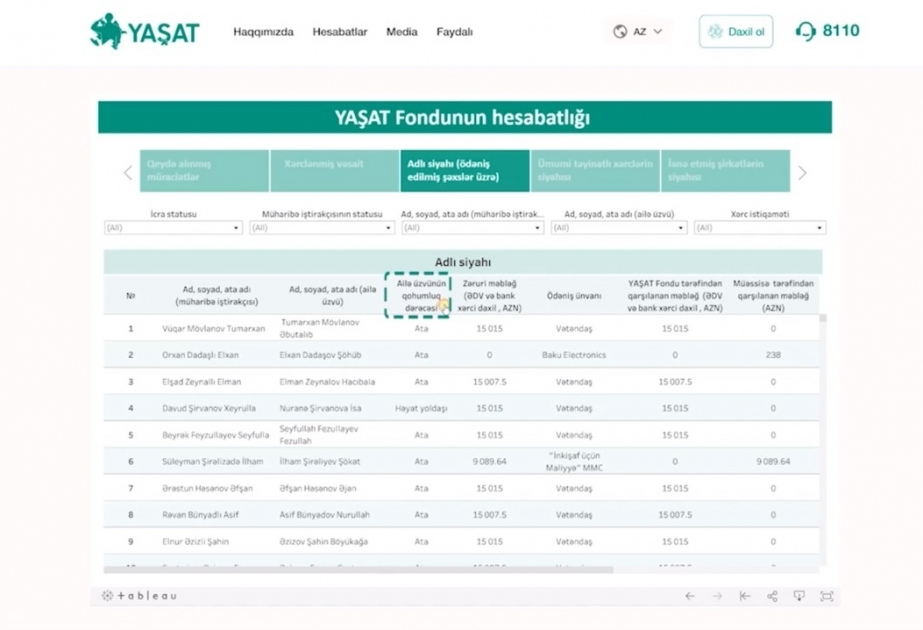The image size is (923, 630).
Task: Click the YAŞAT logo
Action: coord(145,31)
